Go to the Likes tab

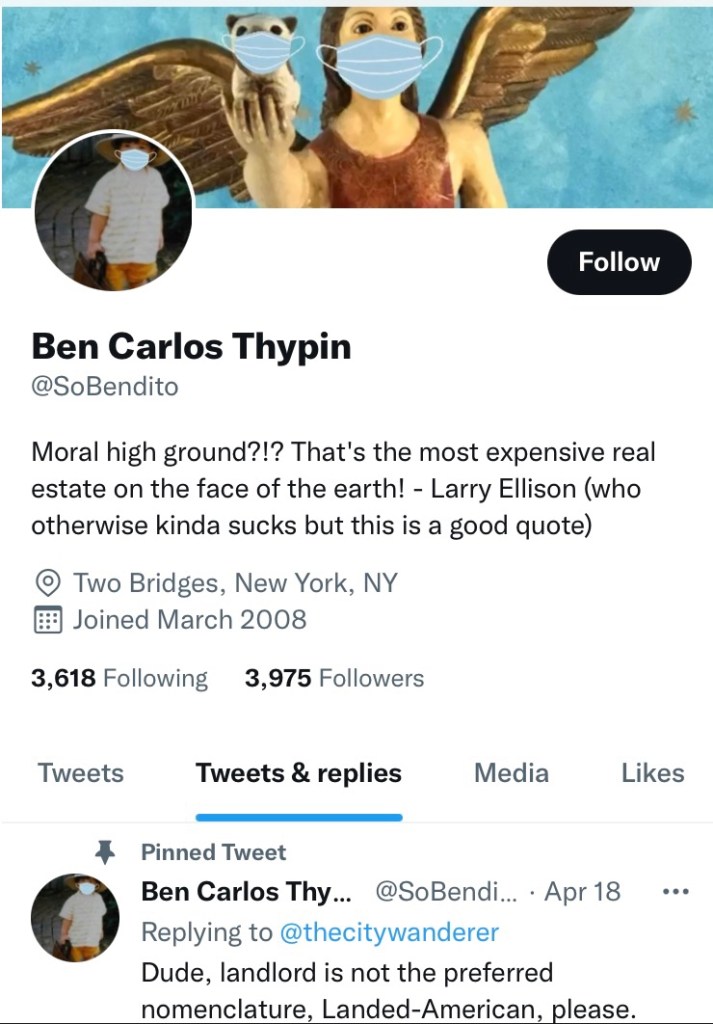click(x=652, y=773)
